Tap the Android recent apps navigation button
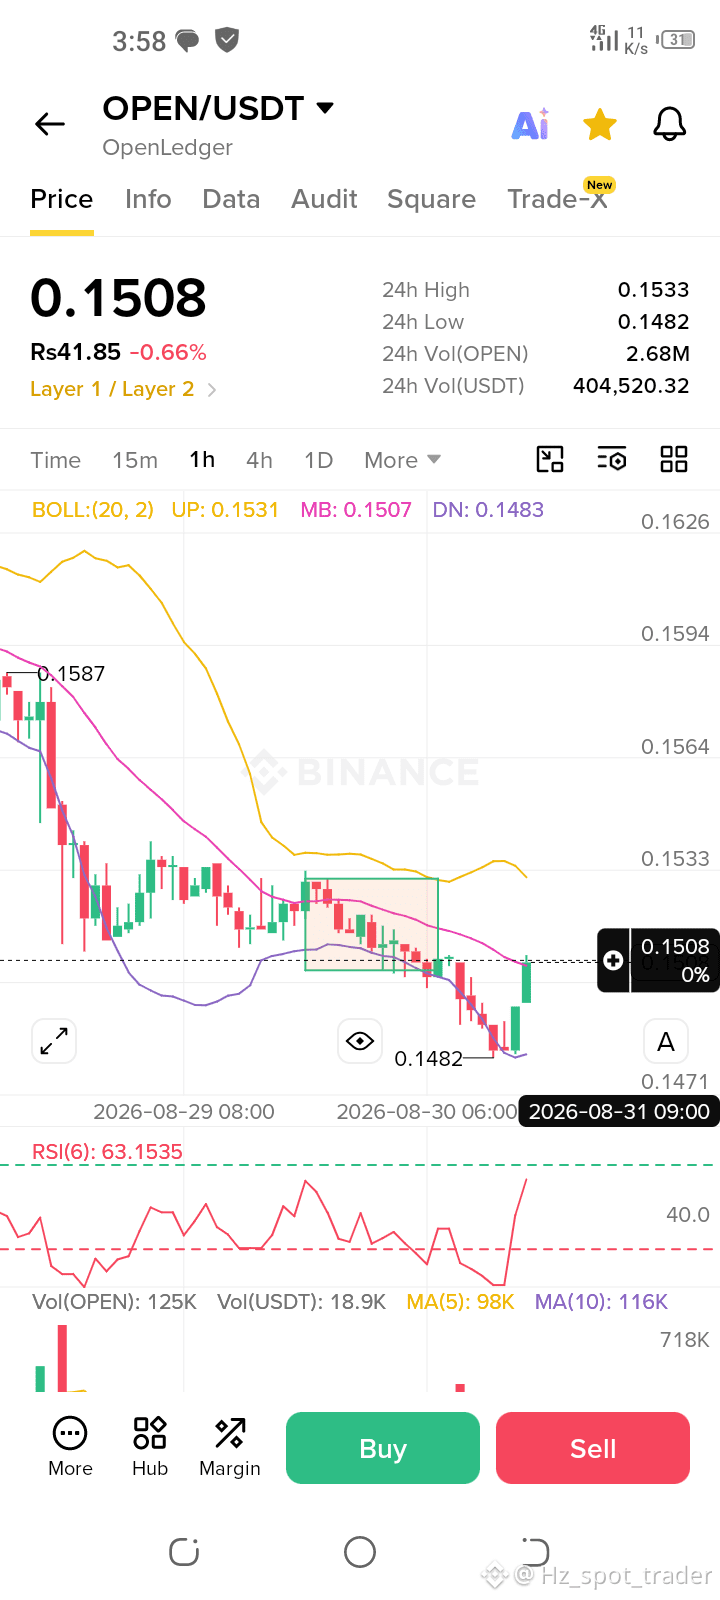Screen dimensions: 720x1600 coord(184,1552)
